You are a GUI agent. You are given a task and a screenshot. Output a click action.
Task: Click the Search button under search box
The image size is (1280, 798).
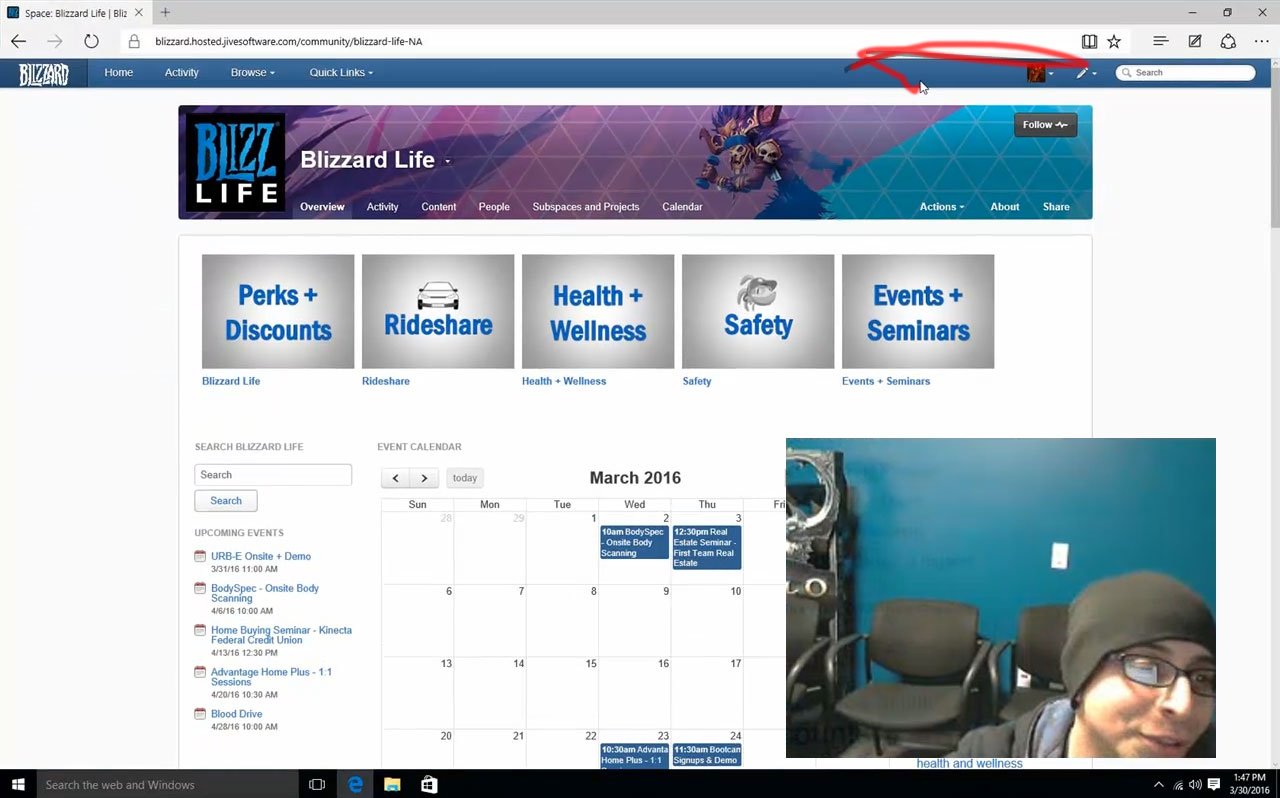point(226,501)
